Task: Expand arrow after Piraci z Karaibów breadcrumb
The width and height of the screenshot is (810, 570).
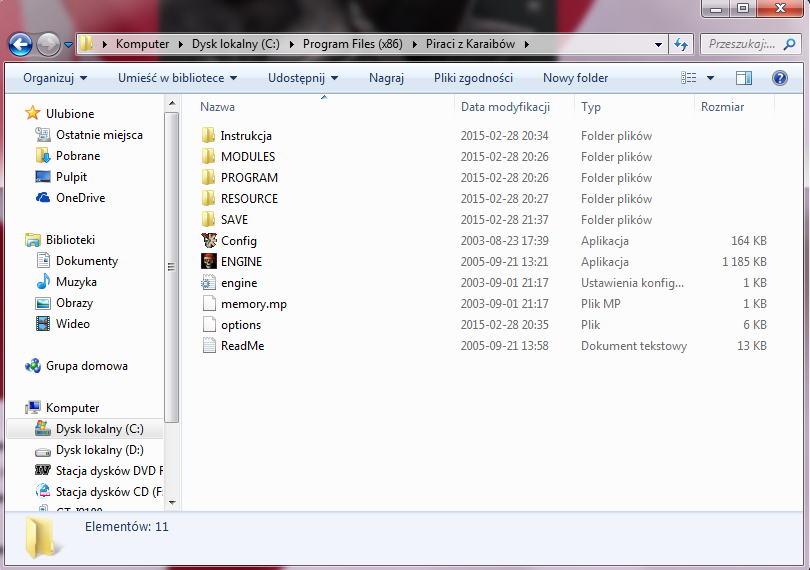Action: [527, 44]
